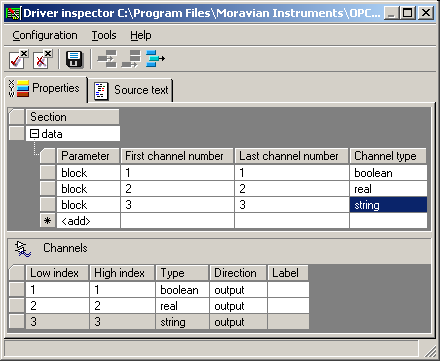Screen dimensions: 440x361
Task: Open the Tools menu
Action: (104, 35)
